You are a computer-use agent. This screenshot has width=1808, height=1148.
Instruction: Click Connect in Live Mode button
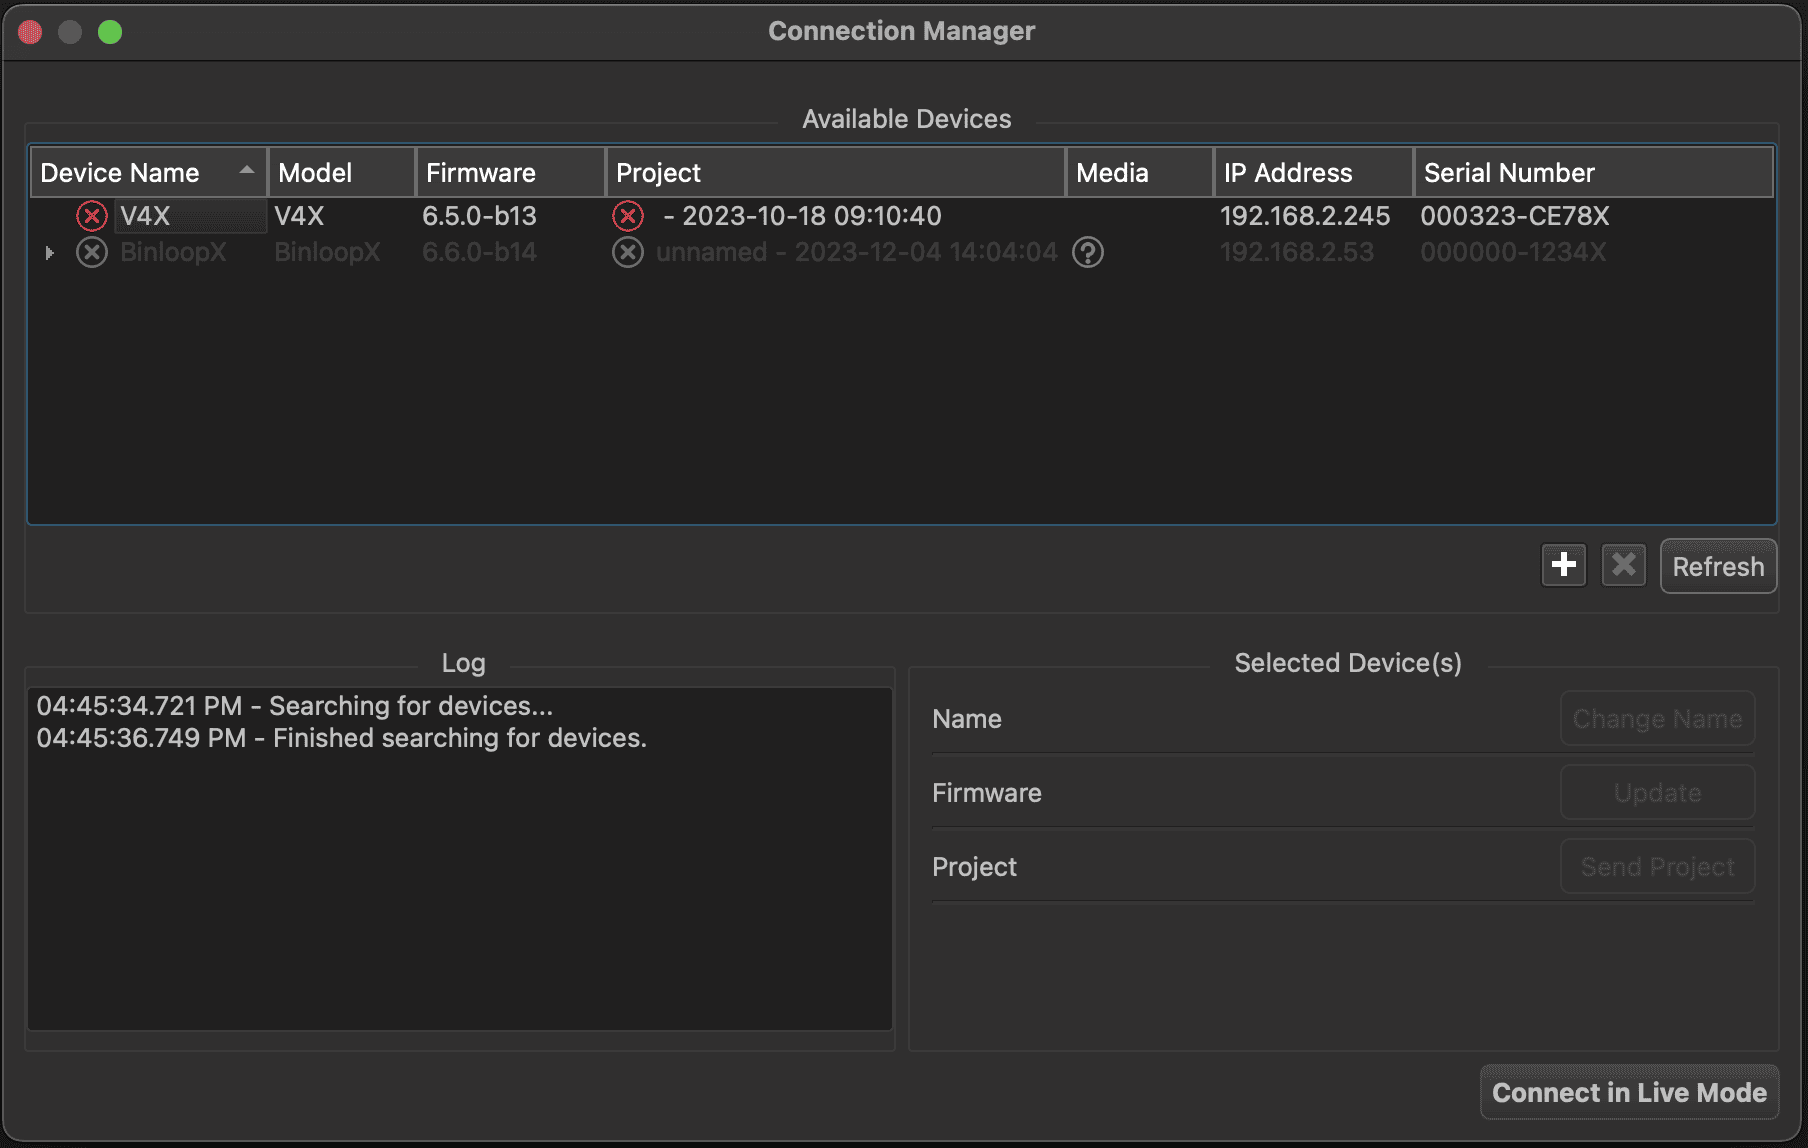click(1629, 1092)
